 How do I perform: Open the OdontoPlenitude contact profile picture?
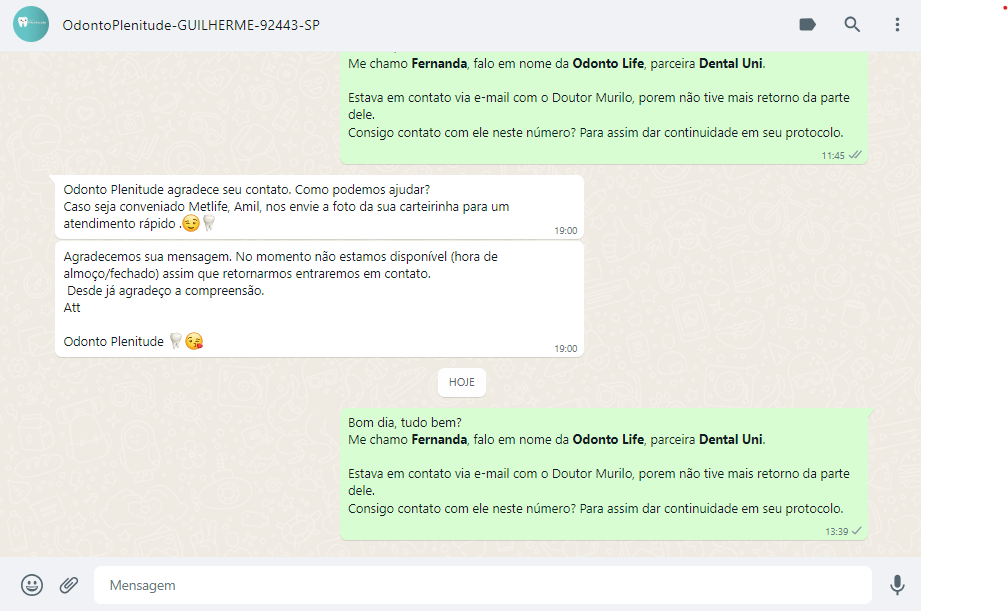click(x=31, y=24)
